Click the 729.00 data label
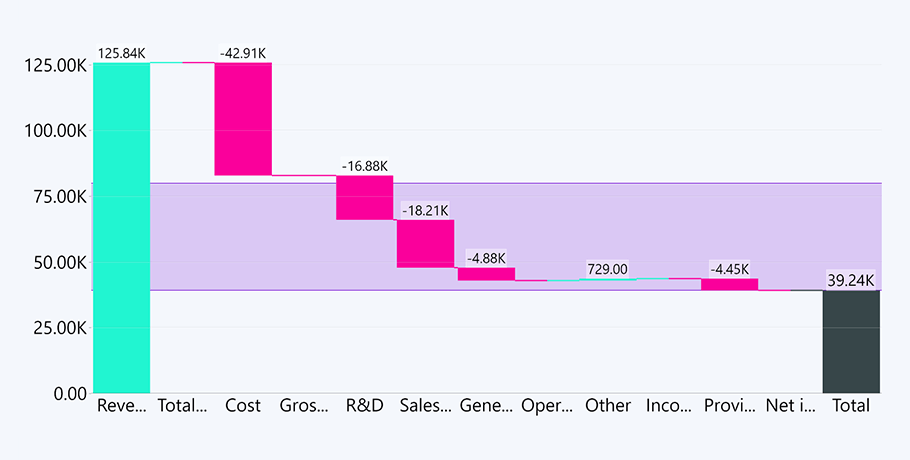 pyautogui.click(x=608, y=269)
